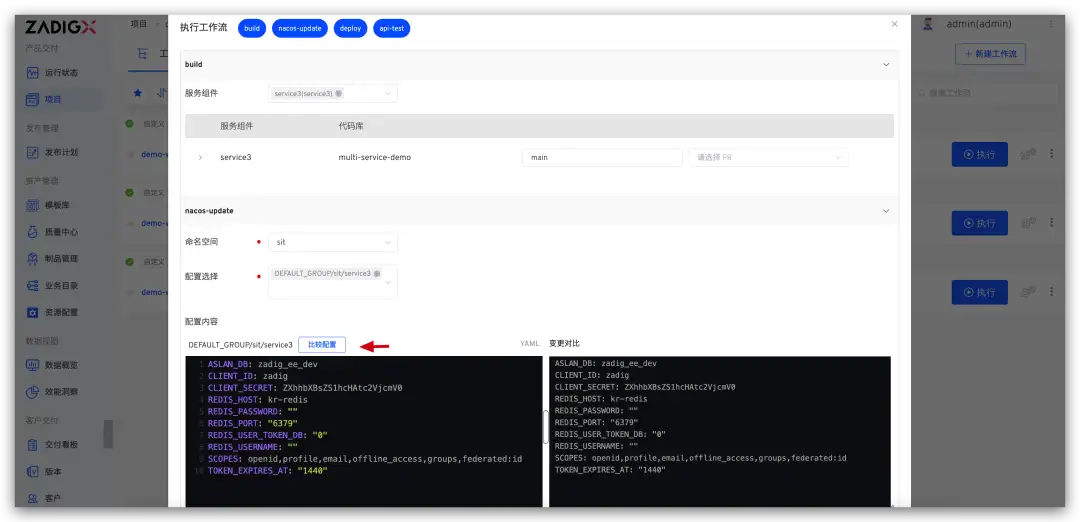Jump to the nacos-update stage tag
Screen dimensions: 1080x522
click(x=300, y=29)
